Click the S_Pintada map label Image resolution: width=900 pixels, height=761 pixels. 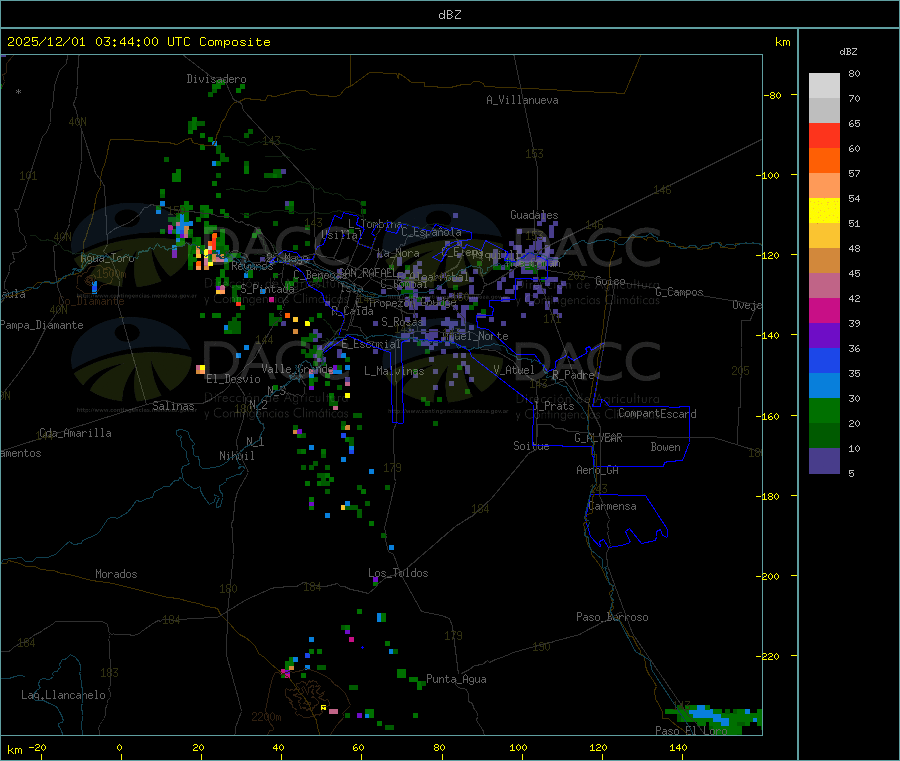[x=267, y=289]
